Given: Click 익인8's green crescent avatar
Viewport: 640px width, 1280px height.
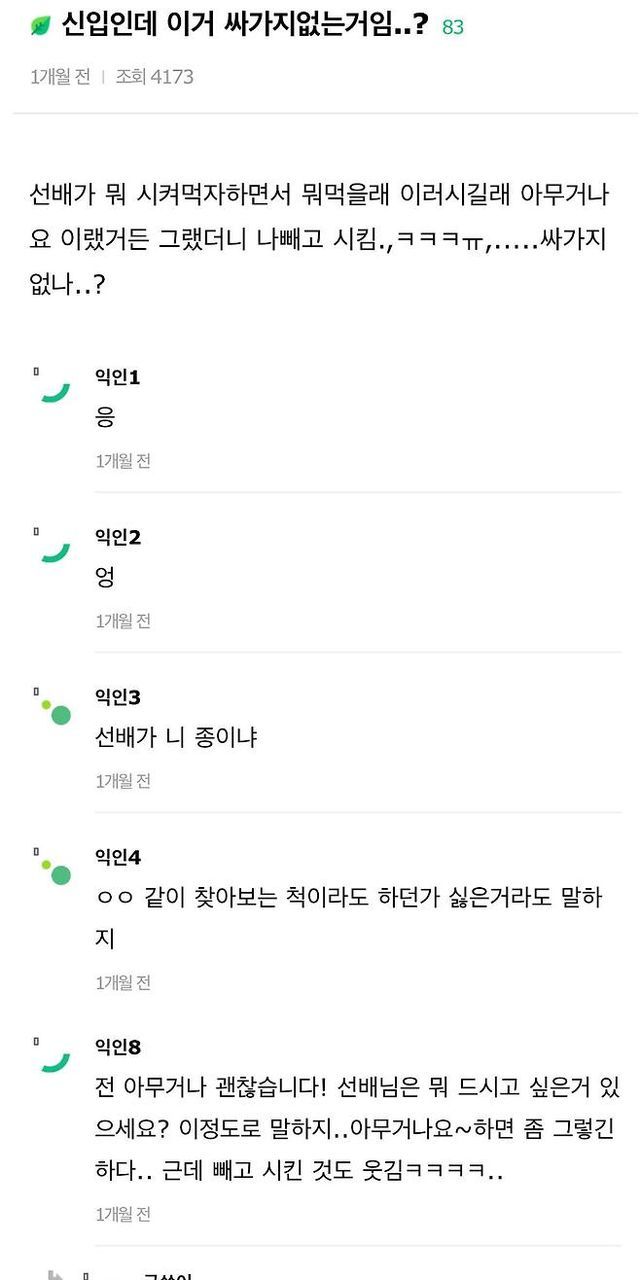Looking at the screenshot, I should pos(55,1060).
